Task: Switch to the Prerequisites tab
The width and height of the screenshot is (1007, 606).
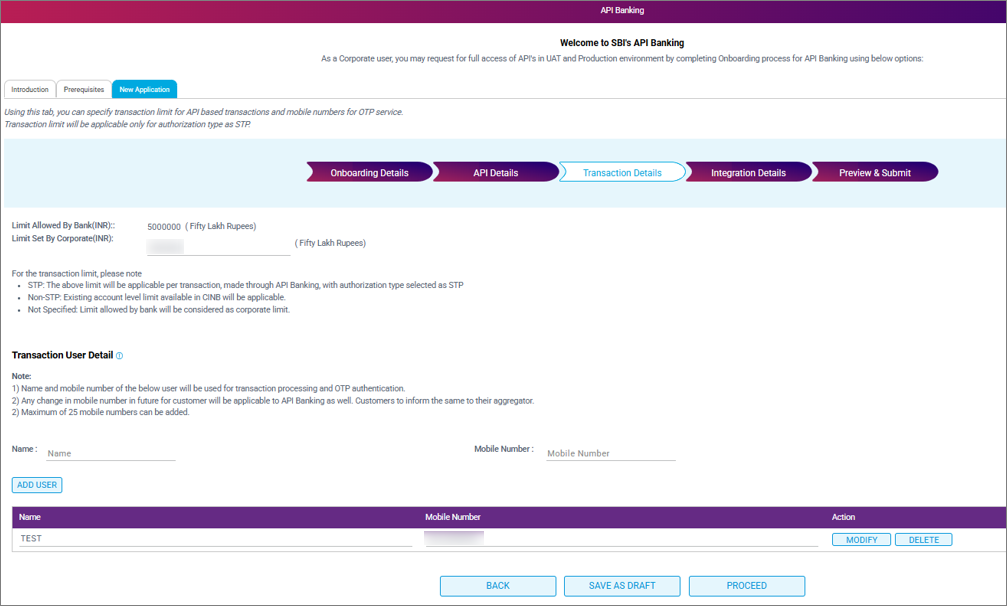Action: click(x=84, y=90)
